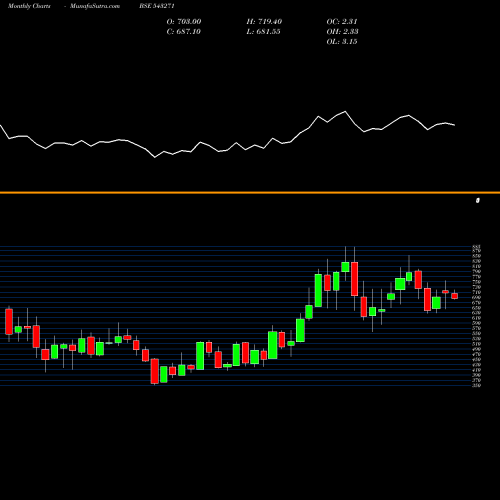500x500 pixels.
Task: Click the 610 price axis label
Action: pos(477,318)
